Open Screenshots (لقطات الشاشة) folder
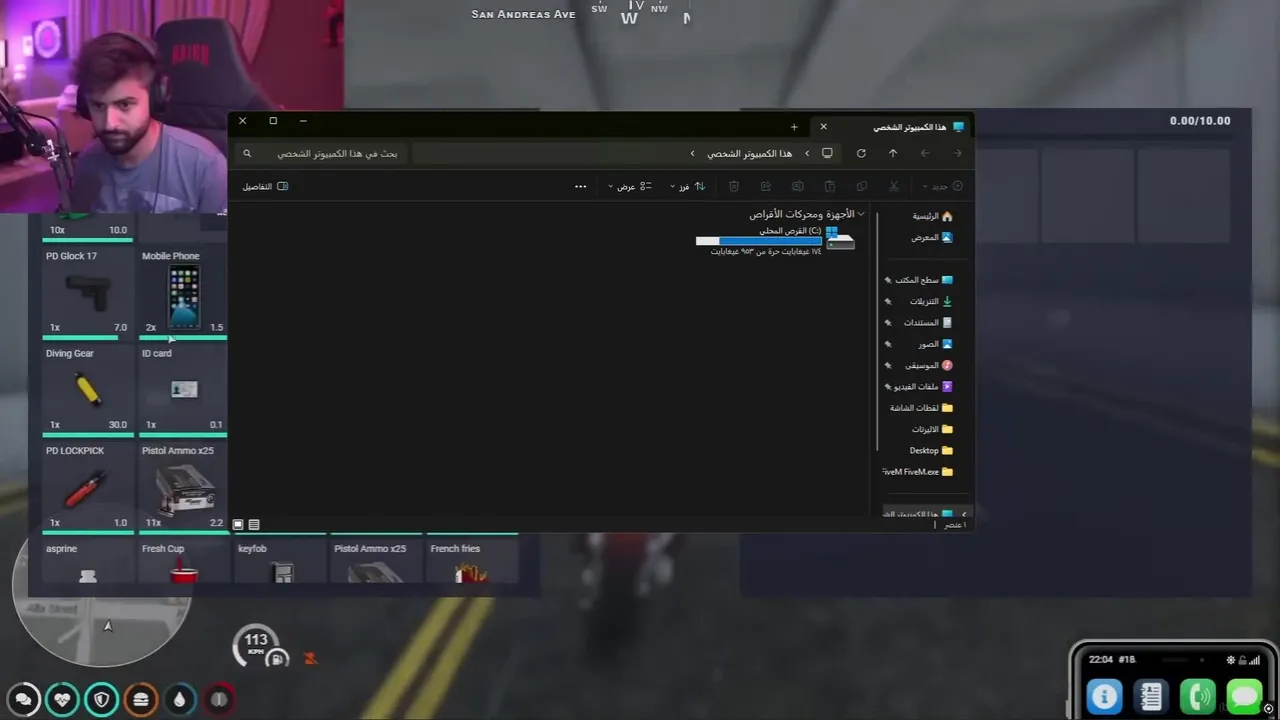The image size is (1280, 720). pyautogui.click(x=921, y=408)
